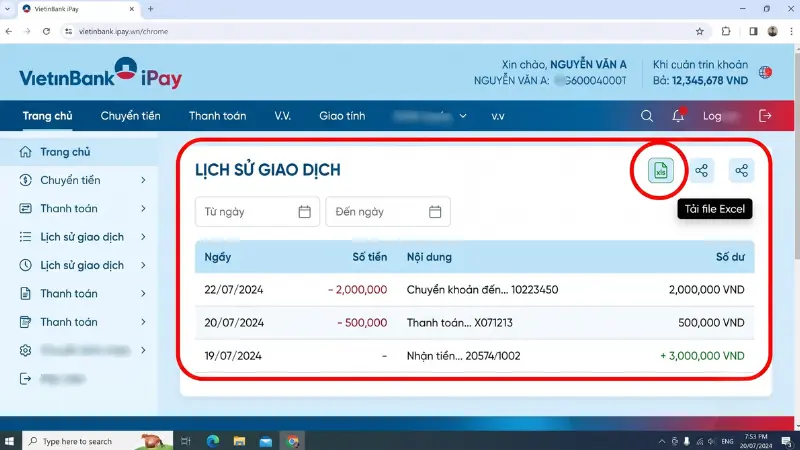The width and height of the screenshot is (800, 450).
Task: Open Mail app from taskbar
Action: (266, 441)
